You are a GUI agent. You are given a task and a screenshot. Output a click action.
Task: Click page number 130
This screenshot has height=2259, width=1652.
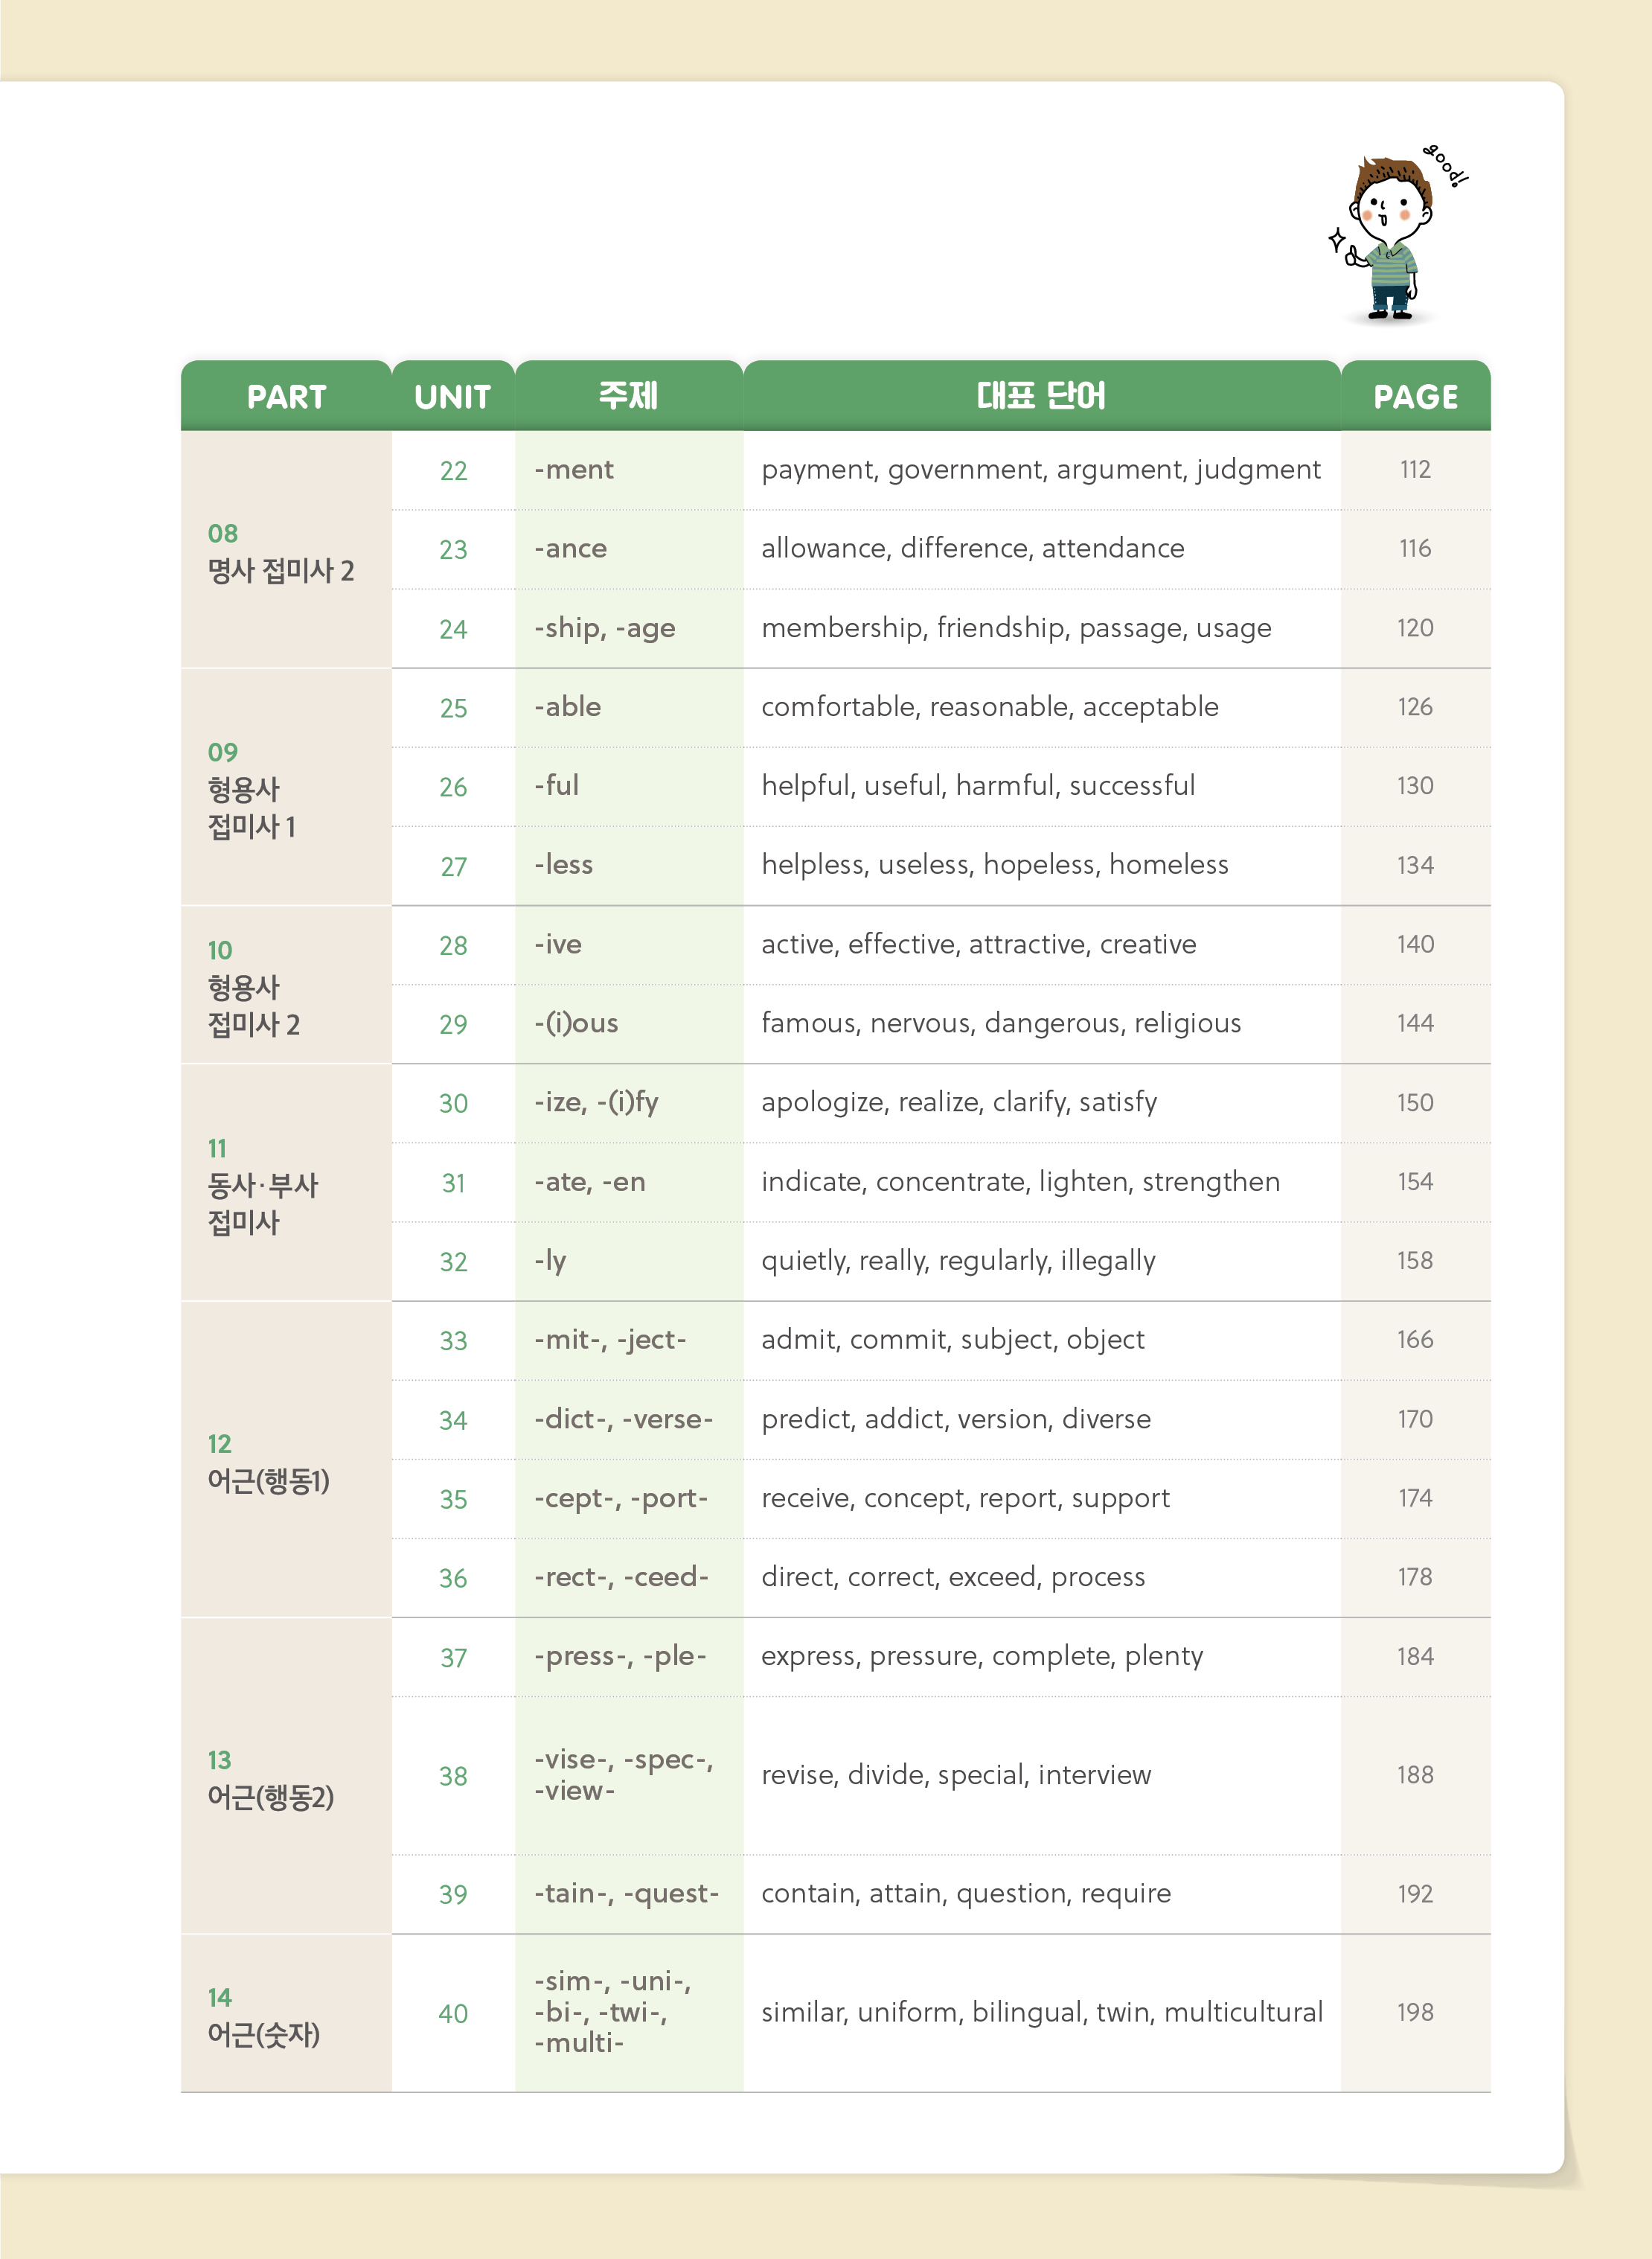(x=1415, y=786)
